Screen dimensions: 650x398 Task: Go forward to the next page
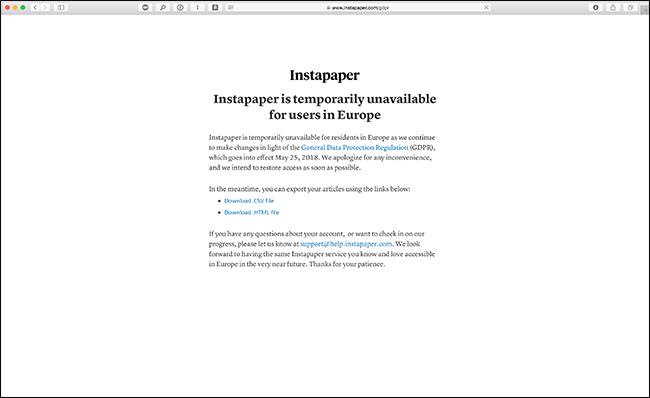(x=45, y=7)
